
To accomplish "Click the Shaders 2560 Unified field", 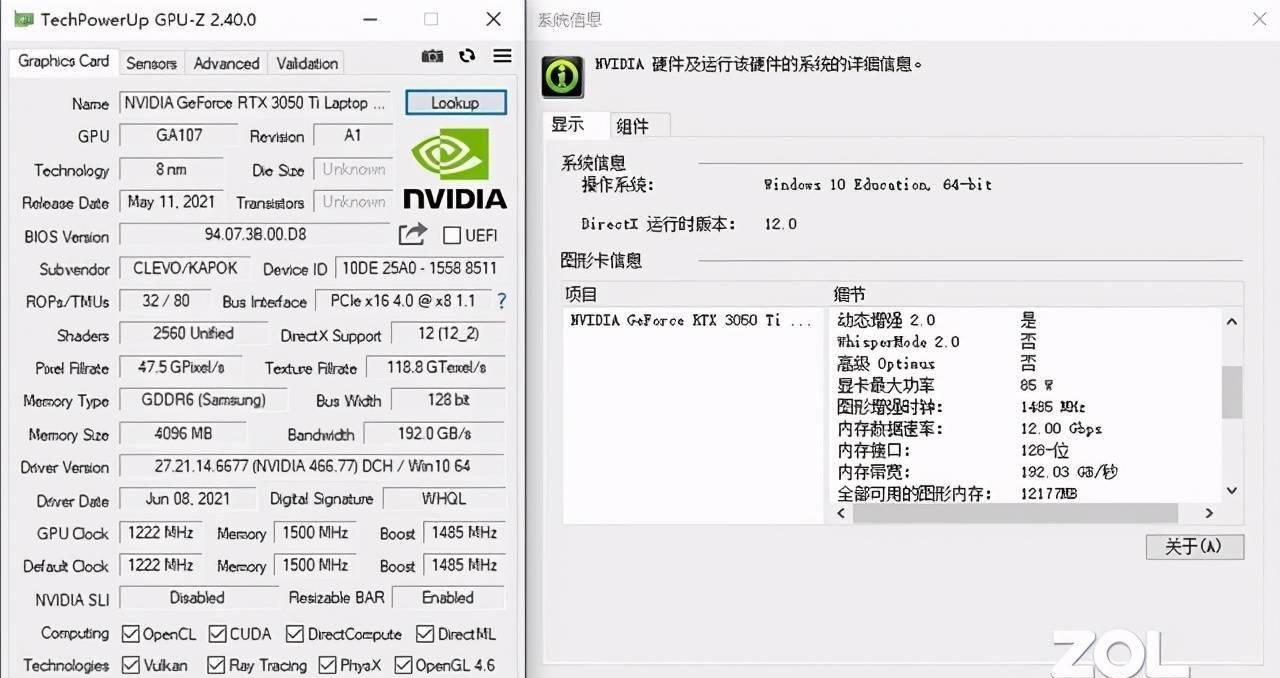I will point(193,333).
